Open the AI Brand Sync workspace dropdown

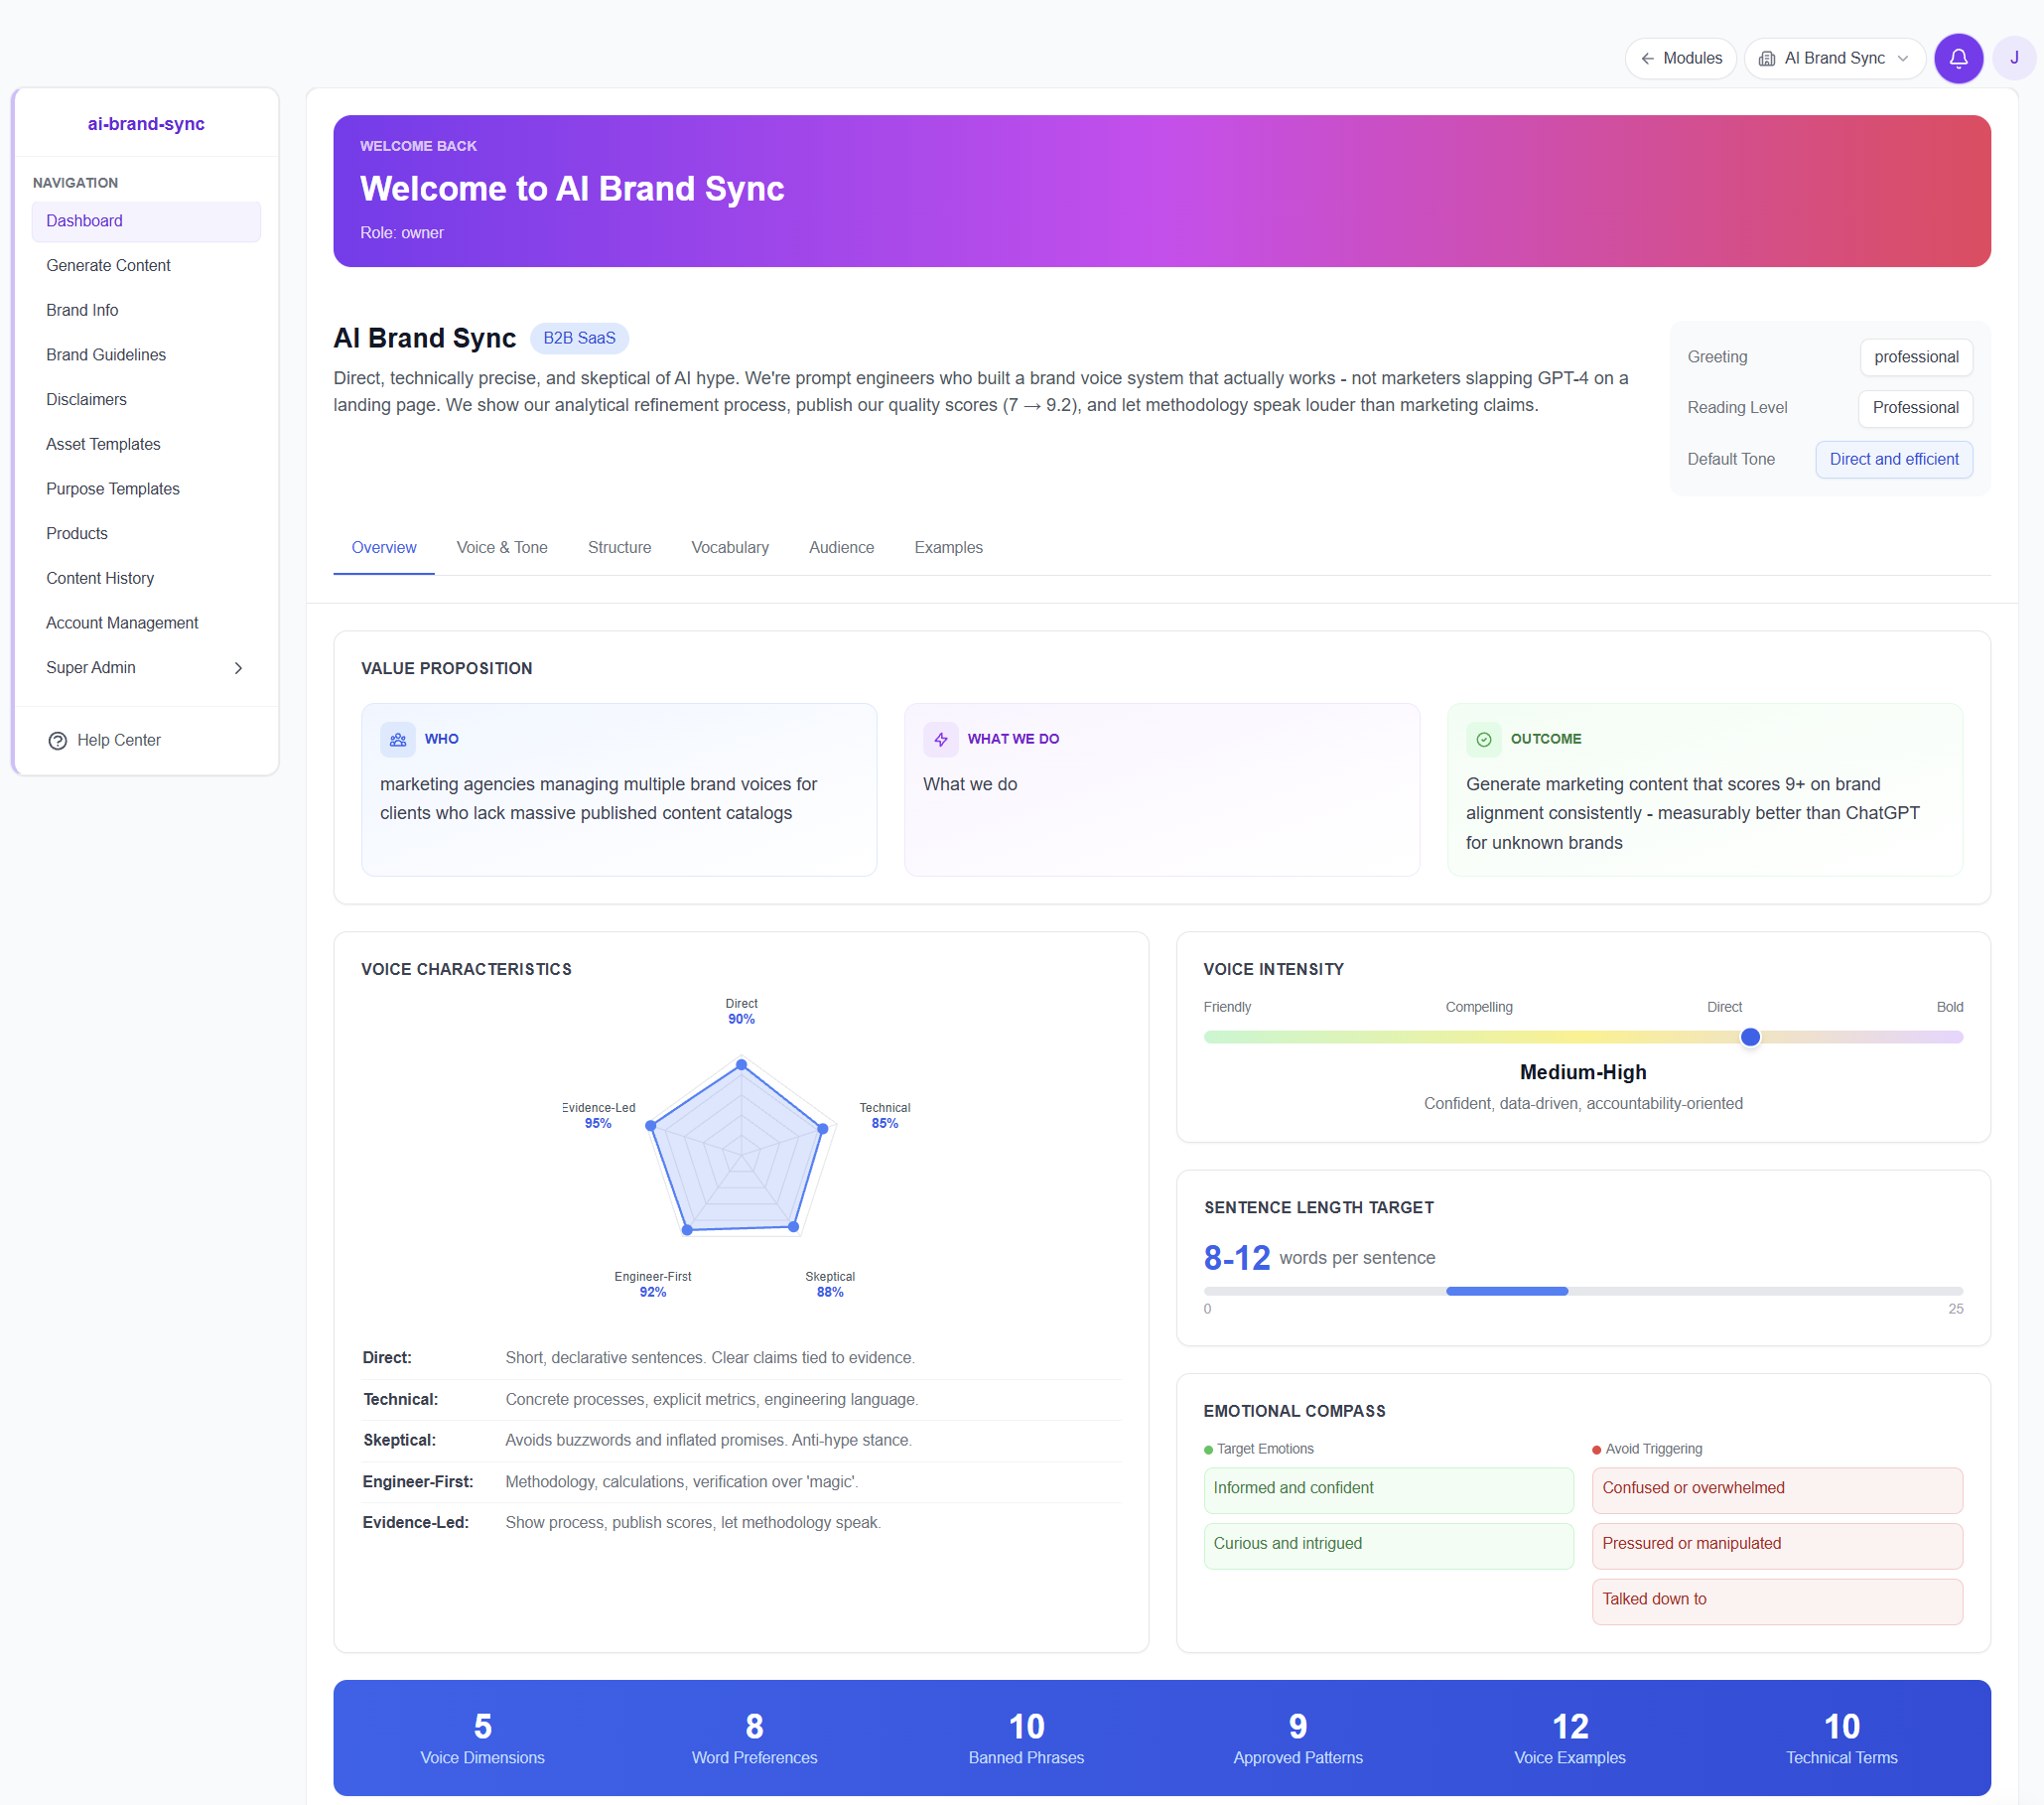click(x=1902, y=58)
